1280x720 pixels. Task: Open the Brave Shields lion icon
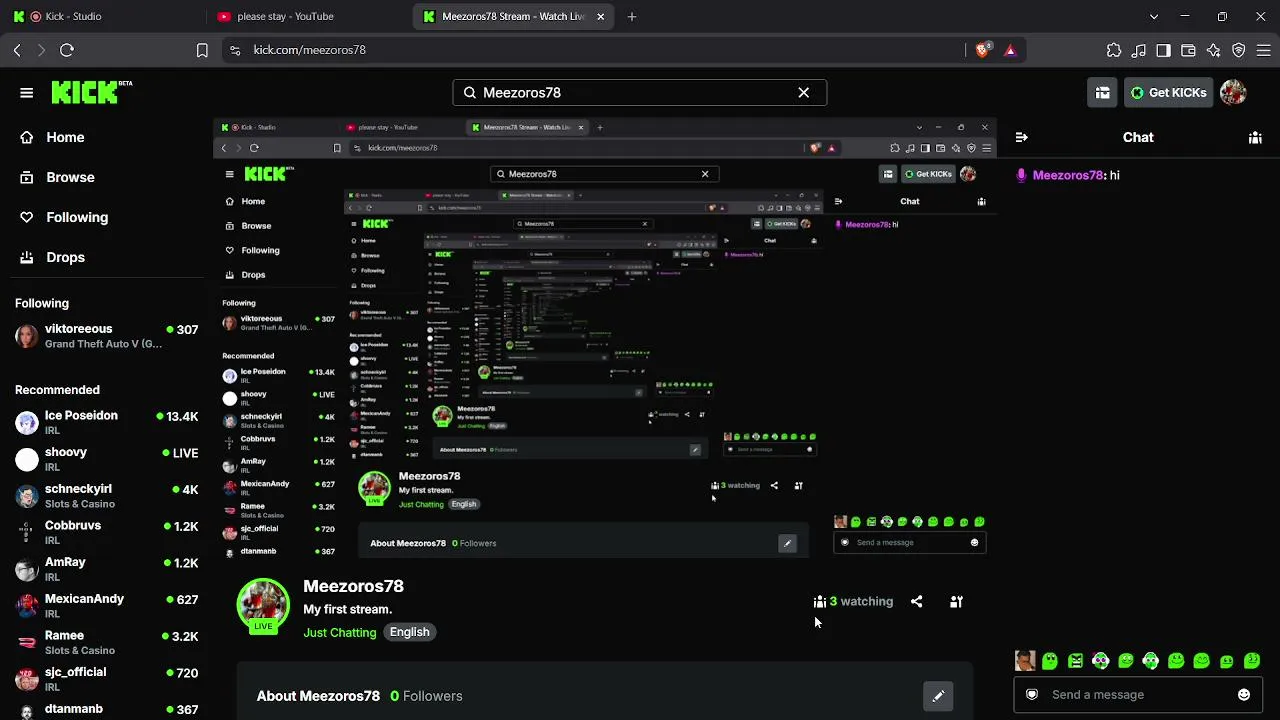tap(983, 50)
